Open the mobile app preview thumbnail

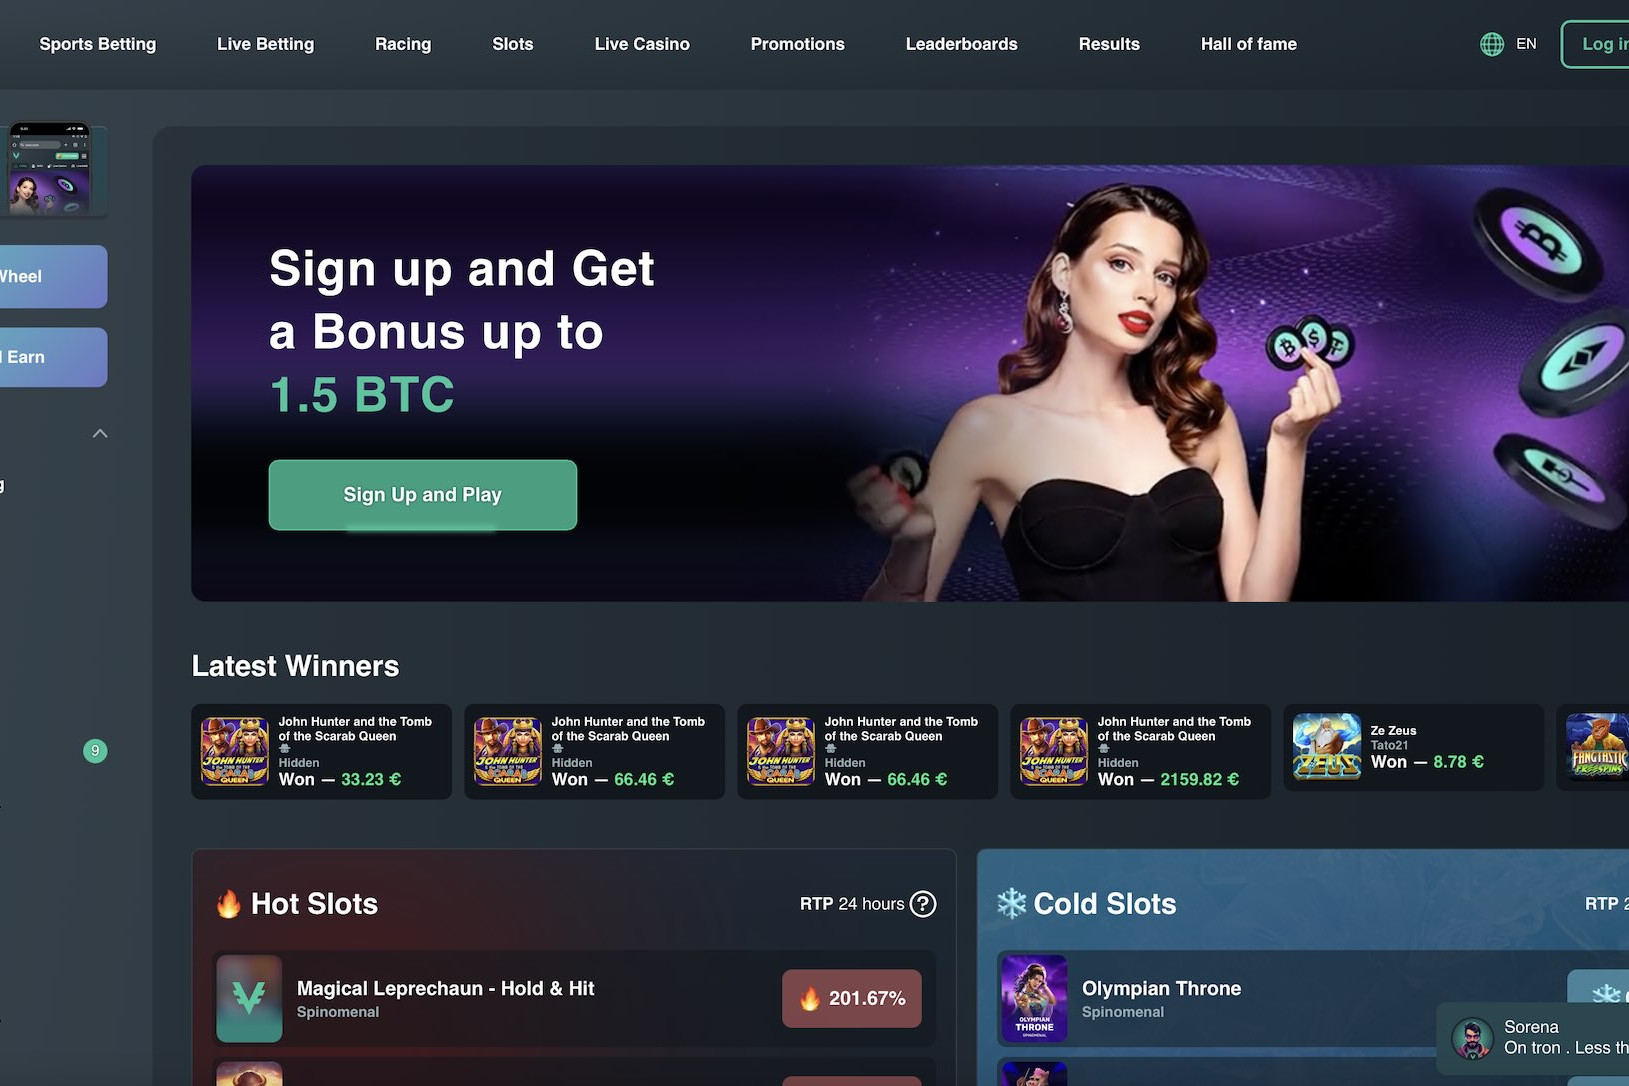coord(50,169)
